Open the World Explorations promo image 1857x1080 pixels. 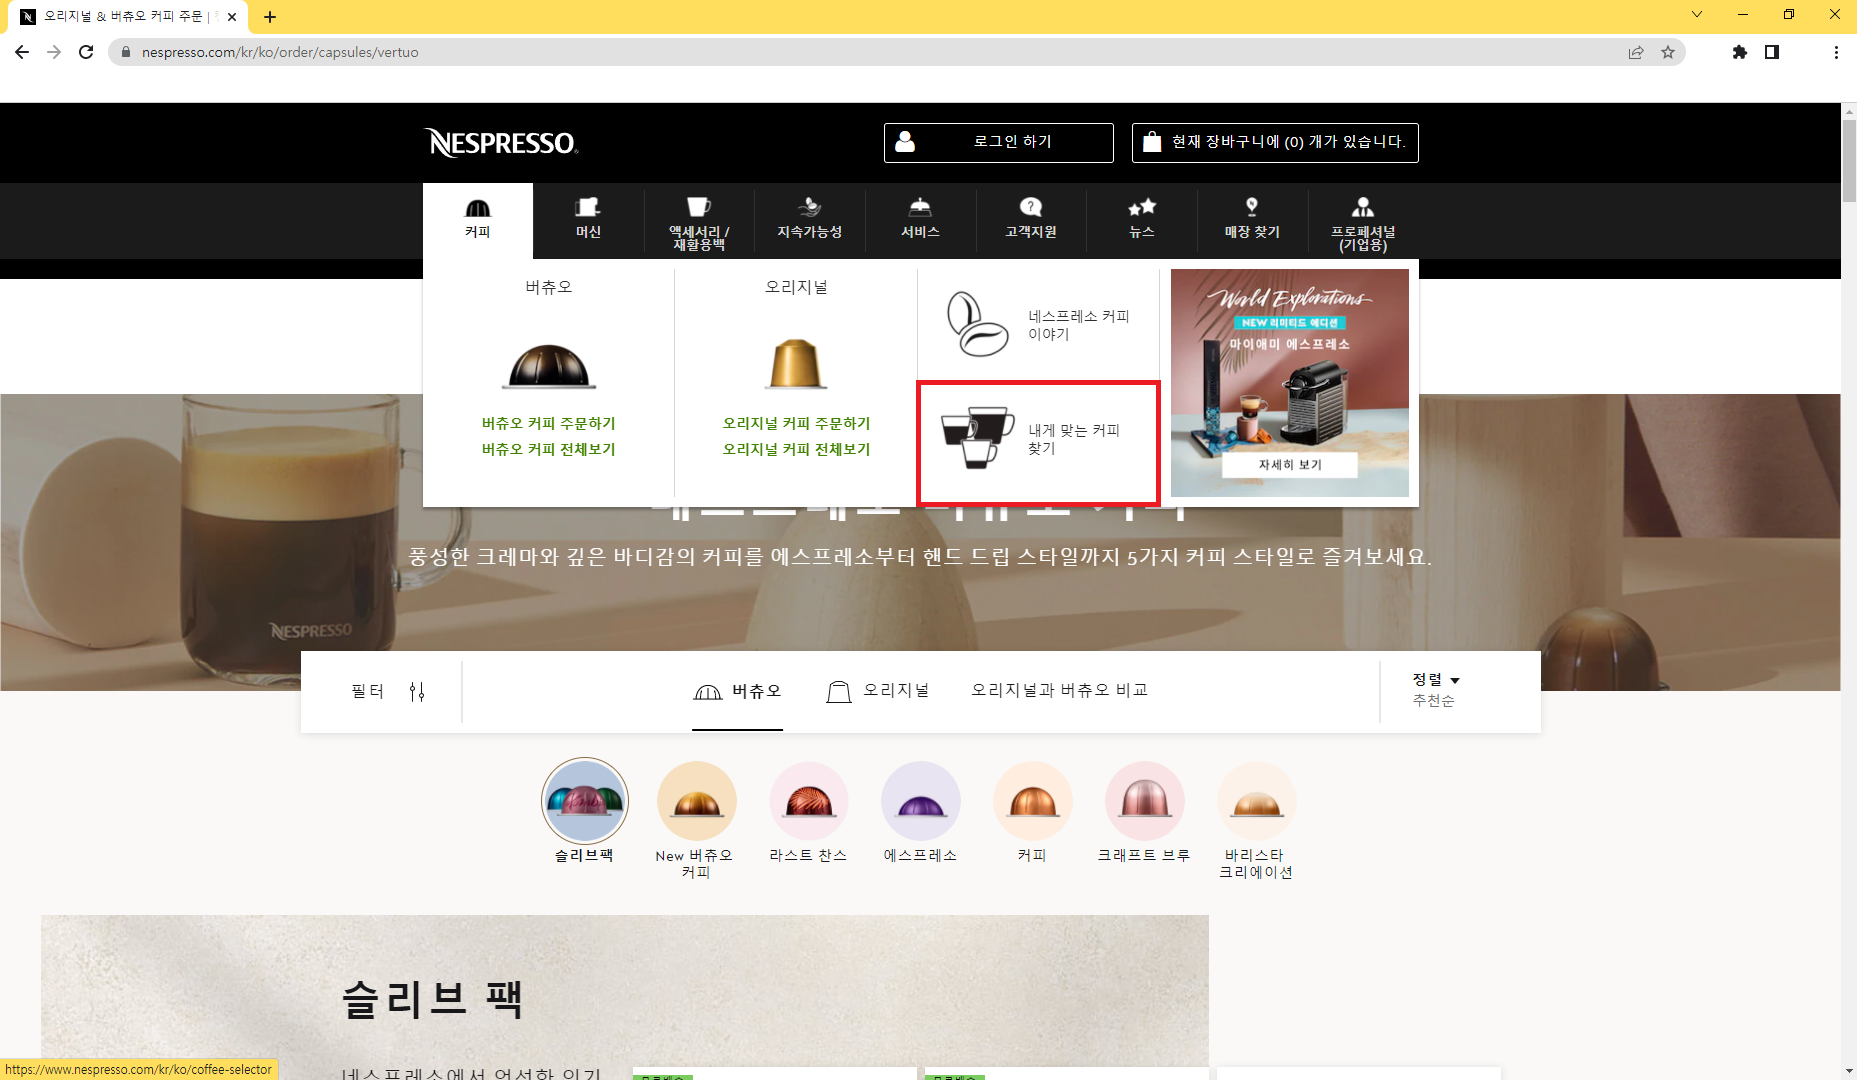[x=1290, y=382]
